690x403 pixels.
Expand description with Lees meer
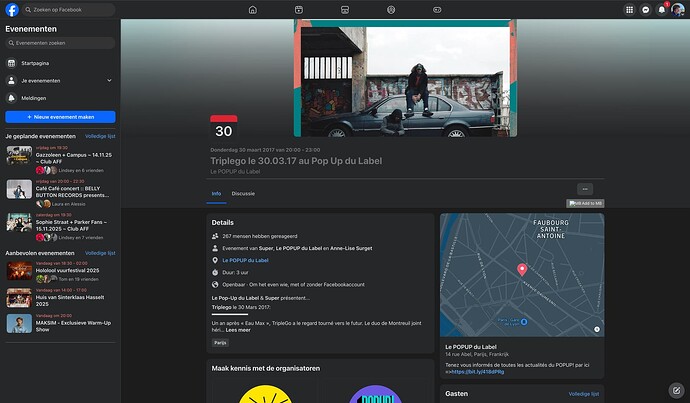[238, 329]
